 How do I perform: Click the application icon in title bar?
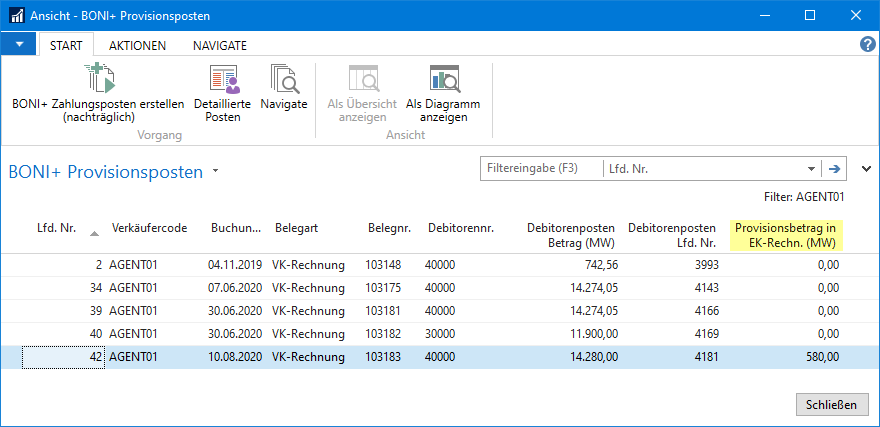click(16, 16)
